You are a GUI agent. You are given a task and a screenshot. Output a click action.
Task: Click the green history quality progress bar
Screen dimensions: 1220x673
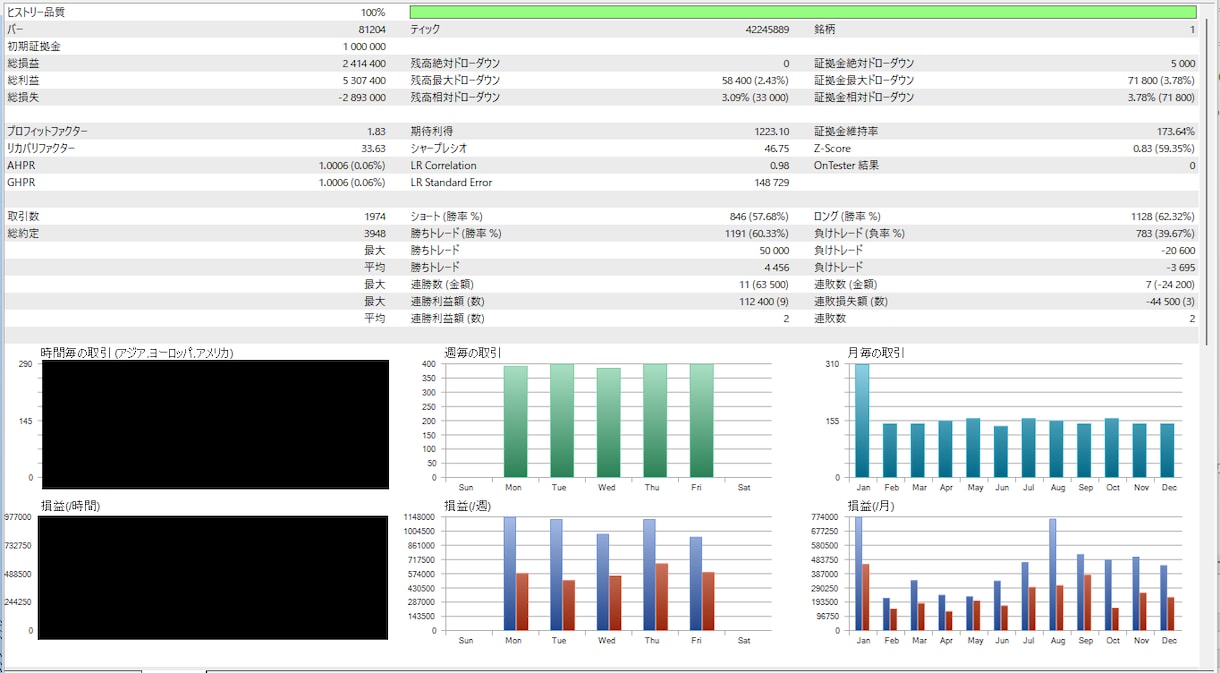(803, 12)
